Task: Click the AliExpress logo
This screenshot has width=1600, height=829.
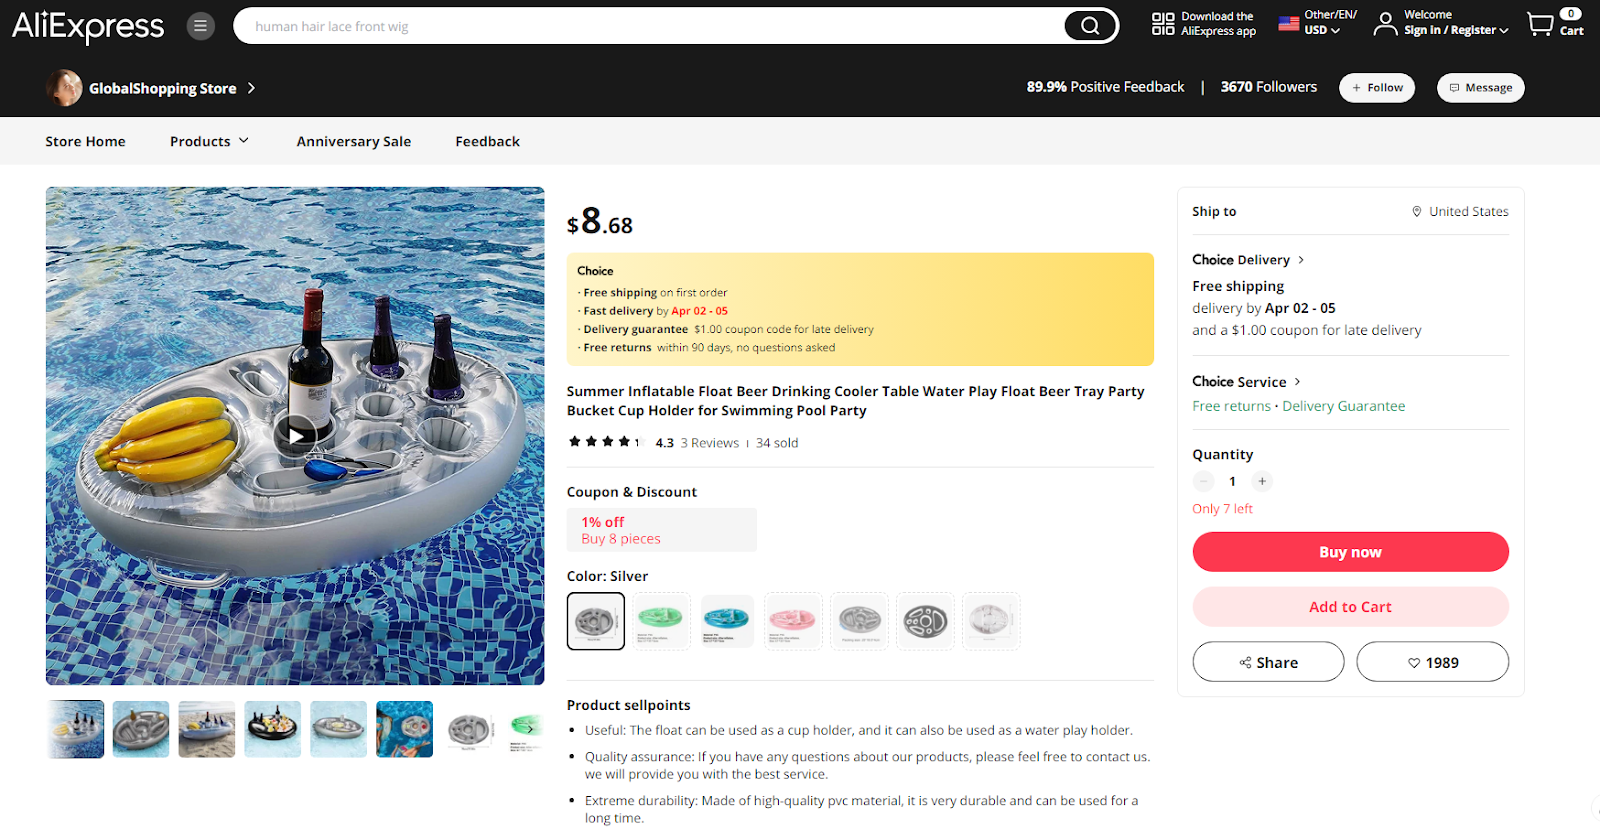Action: (88, 26)
